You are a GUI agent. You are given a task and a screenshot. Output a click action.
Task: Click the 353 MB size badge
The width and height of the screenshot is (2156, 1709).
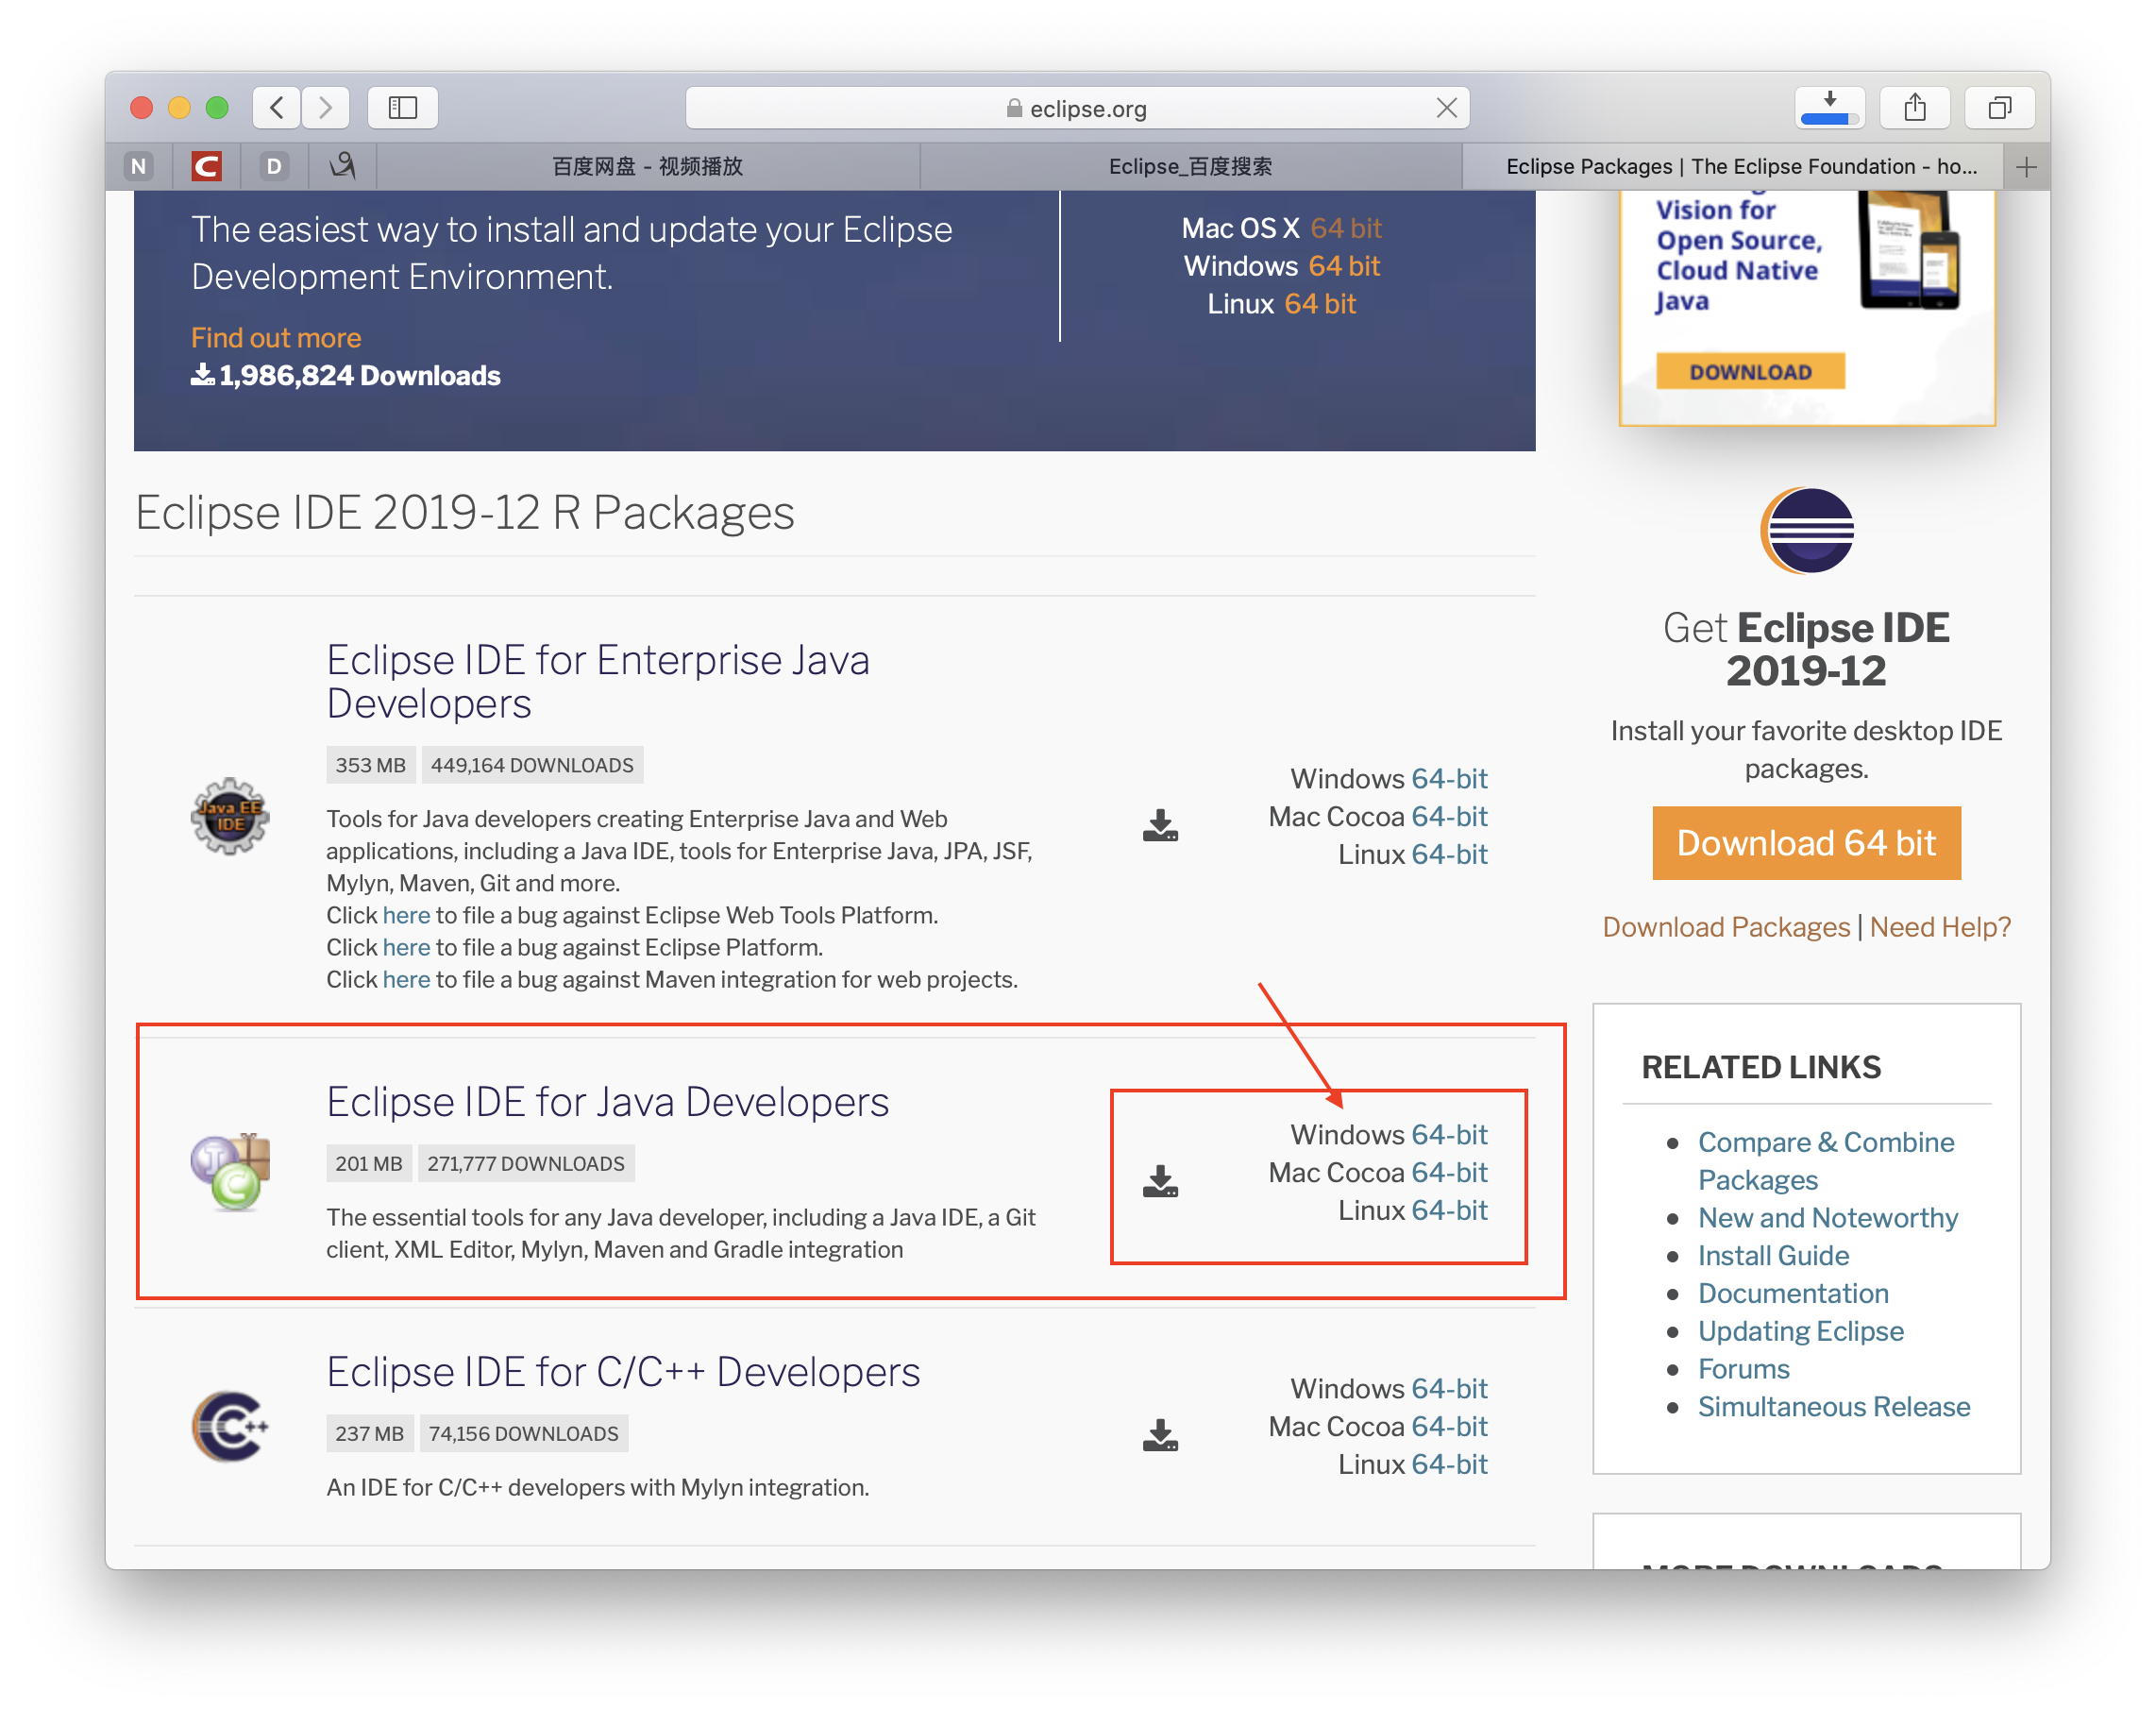click(x=370, y=765)
